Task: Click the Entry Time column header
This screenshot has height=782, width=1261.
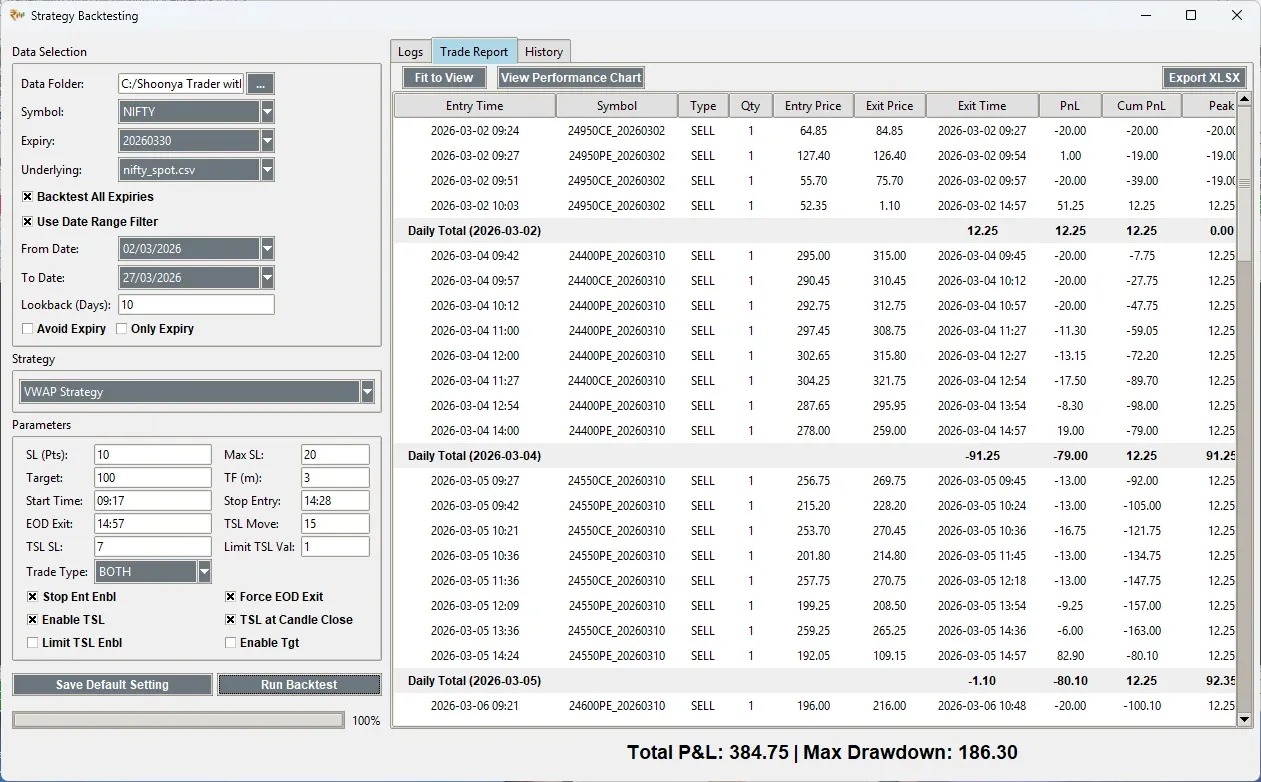Action: point(475,106)
